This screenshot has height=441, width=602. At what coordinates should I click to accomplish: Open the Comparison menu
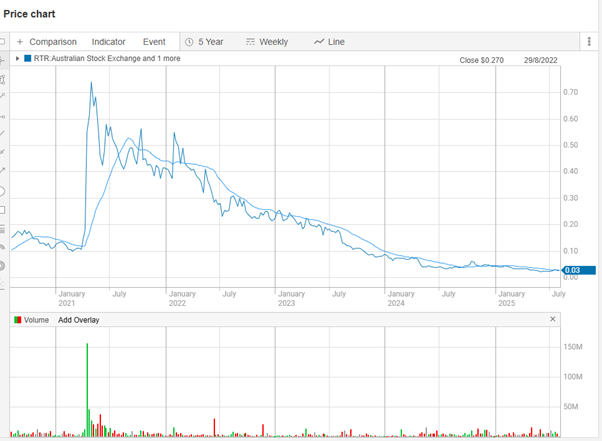[53, 42]
